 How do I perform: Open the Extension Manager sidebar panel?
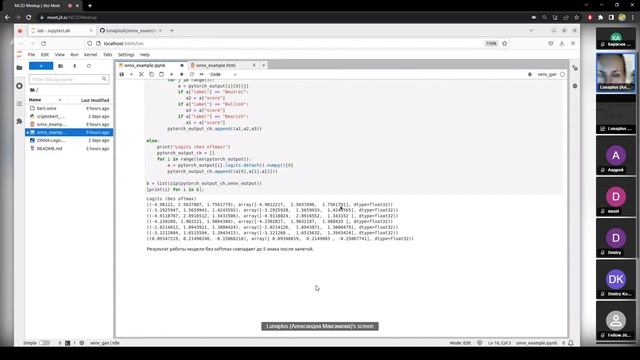19,121
